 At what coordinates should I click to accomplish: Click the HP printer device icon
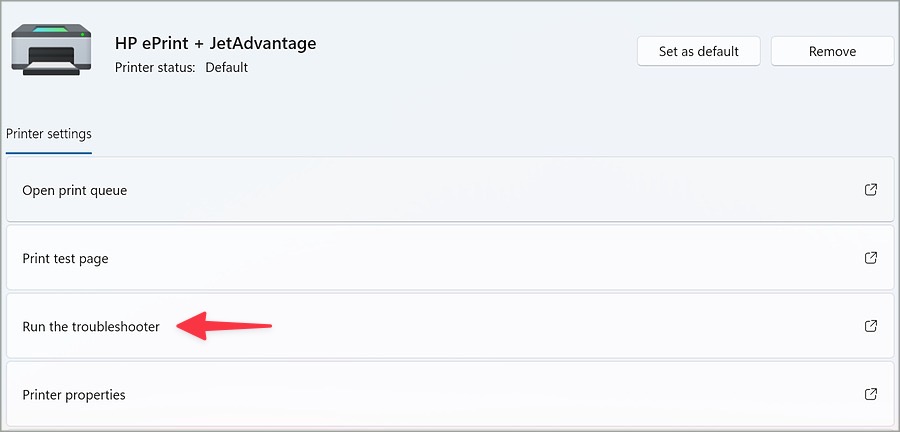(51, 50)
